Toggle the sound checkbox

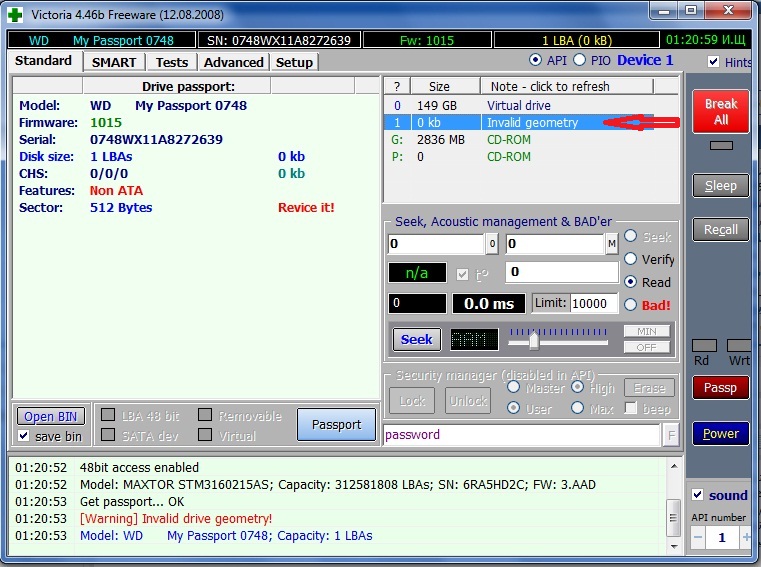point(697,495)
